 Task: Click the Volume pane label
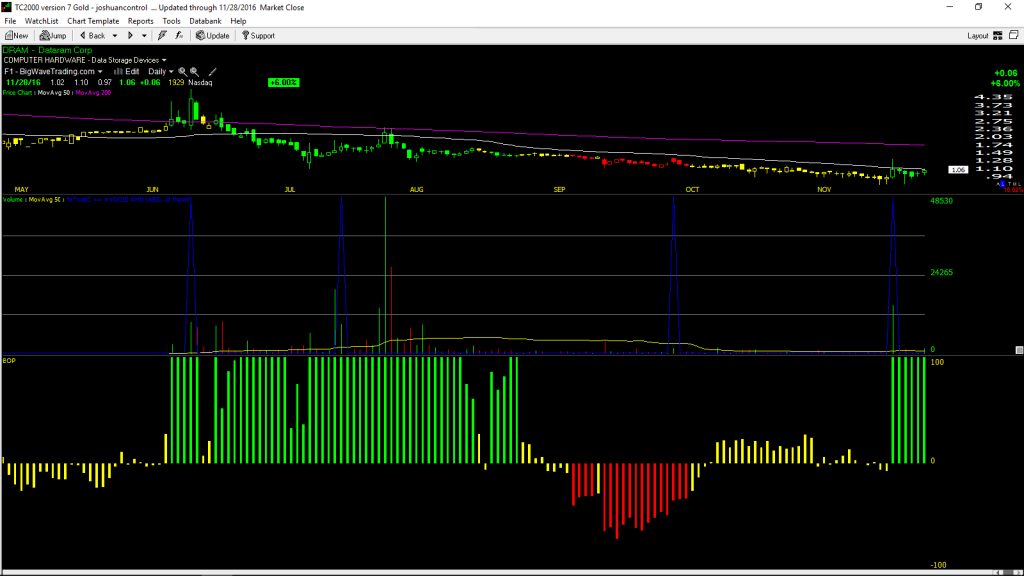[x=12, y=200]
